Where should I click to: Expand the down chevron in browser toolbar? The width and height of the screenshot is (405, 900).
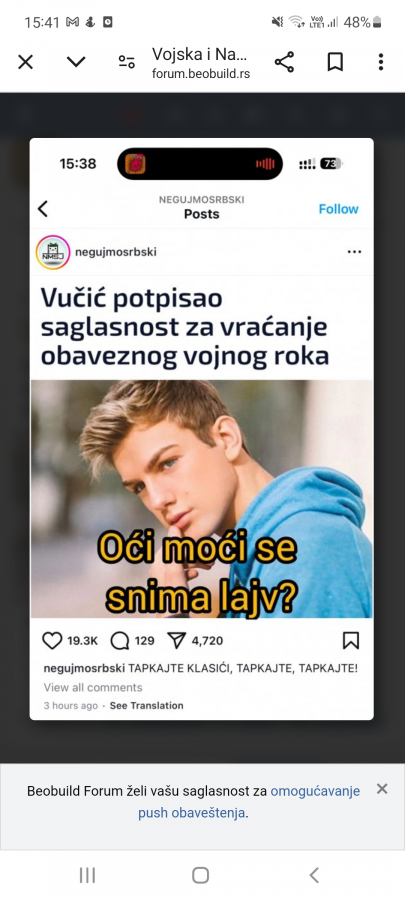pos(76,61)
